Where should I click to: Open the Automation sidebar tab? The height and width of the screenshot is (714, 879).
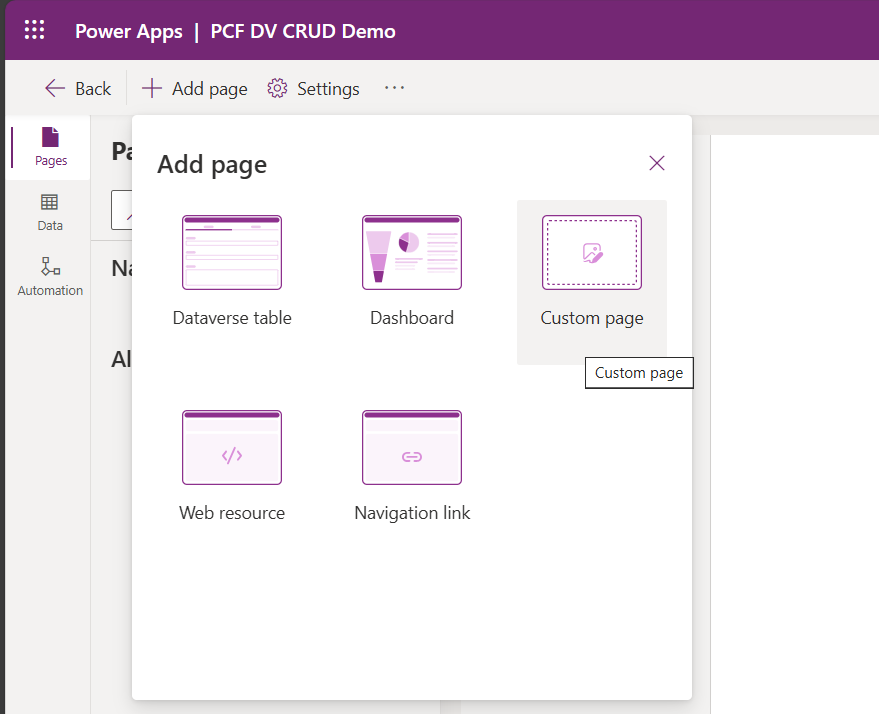coord(50,277)
